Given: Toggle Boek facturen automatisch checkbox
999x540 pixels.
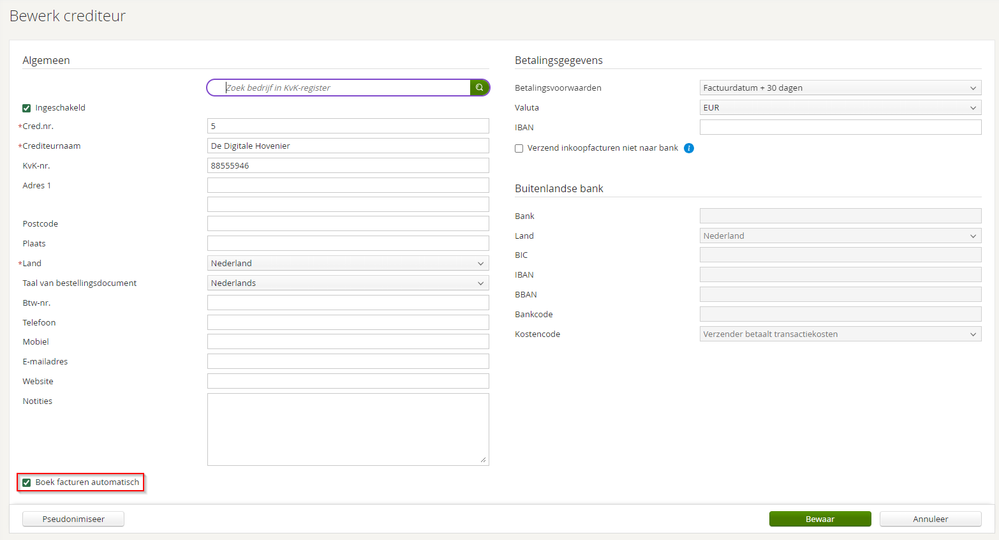Looking at the screenshot, I should pos(27,483).
